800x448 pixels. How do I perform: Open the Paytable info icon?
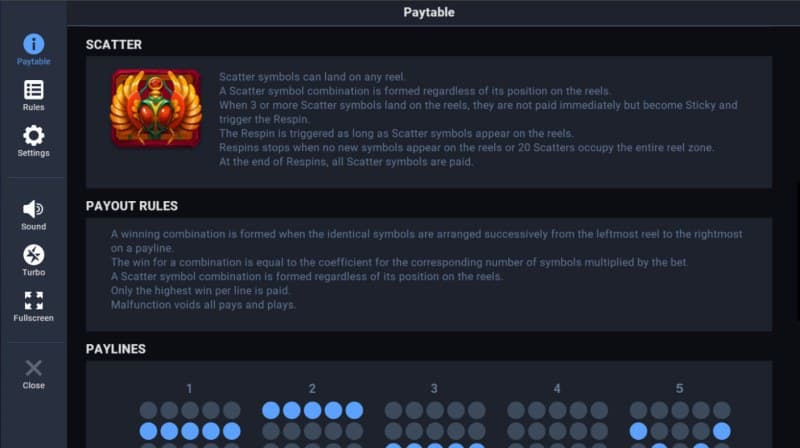[33, 45]
